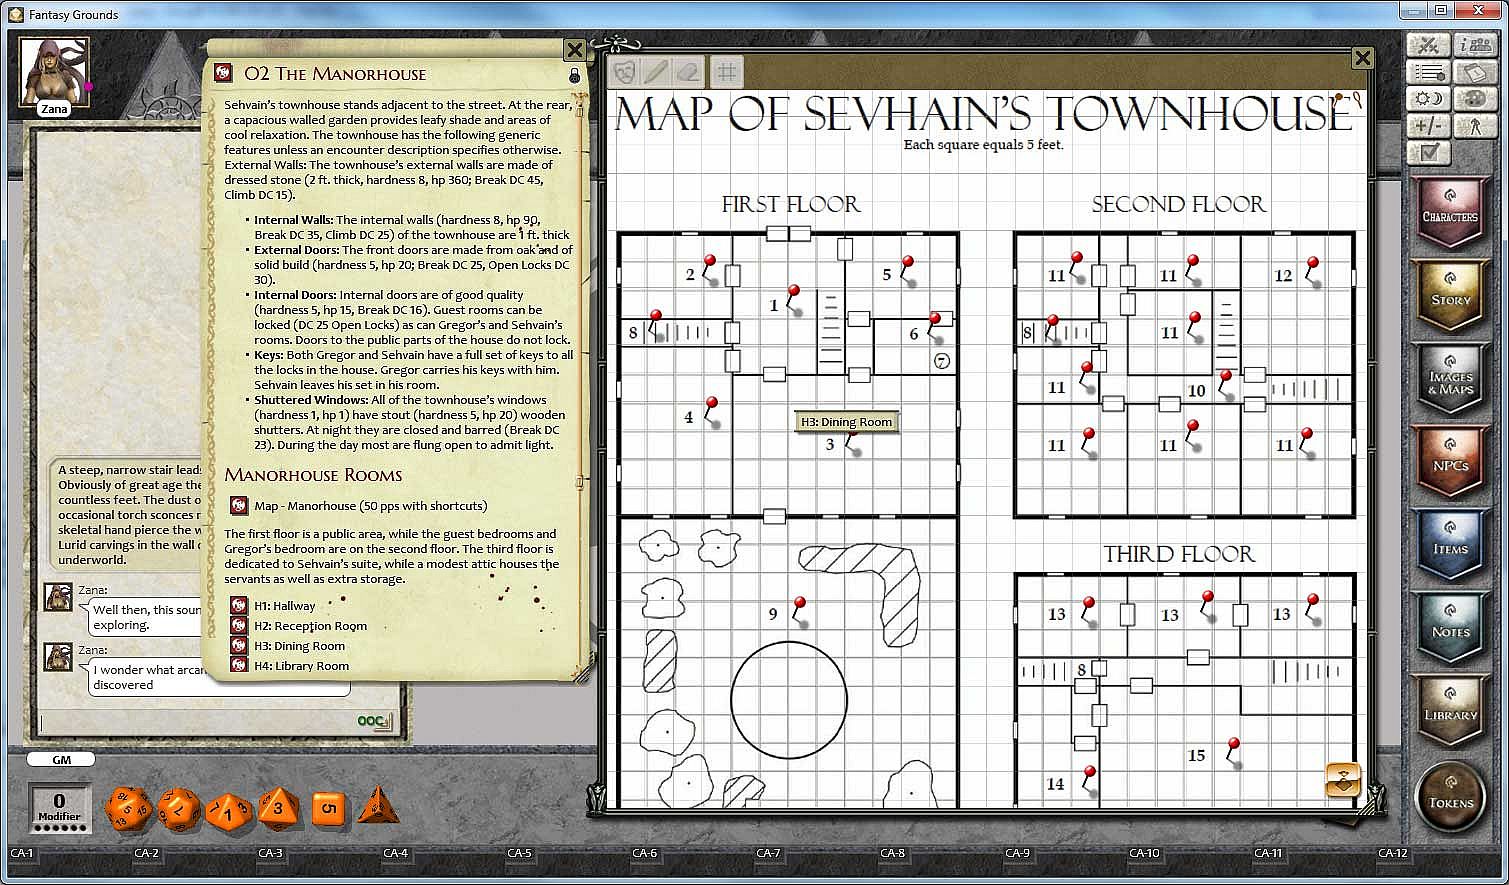
Task: Close the Sevhain's Townhouse map window
Action: (x=1362, y=58)
